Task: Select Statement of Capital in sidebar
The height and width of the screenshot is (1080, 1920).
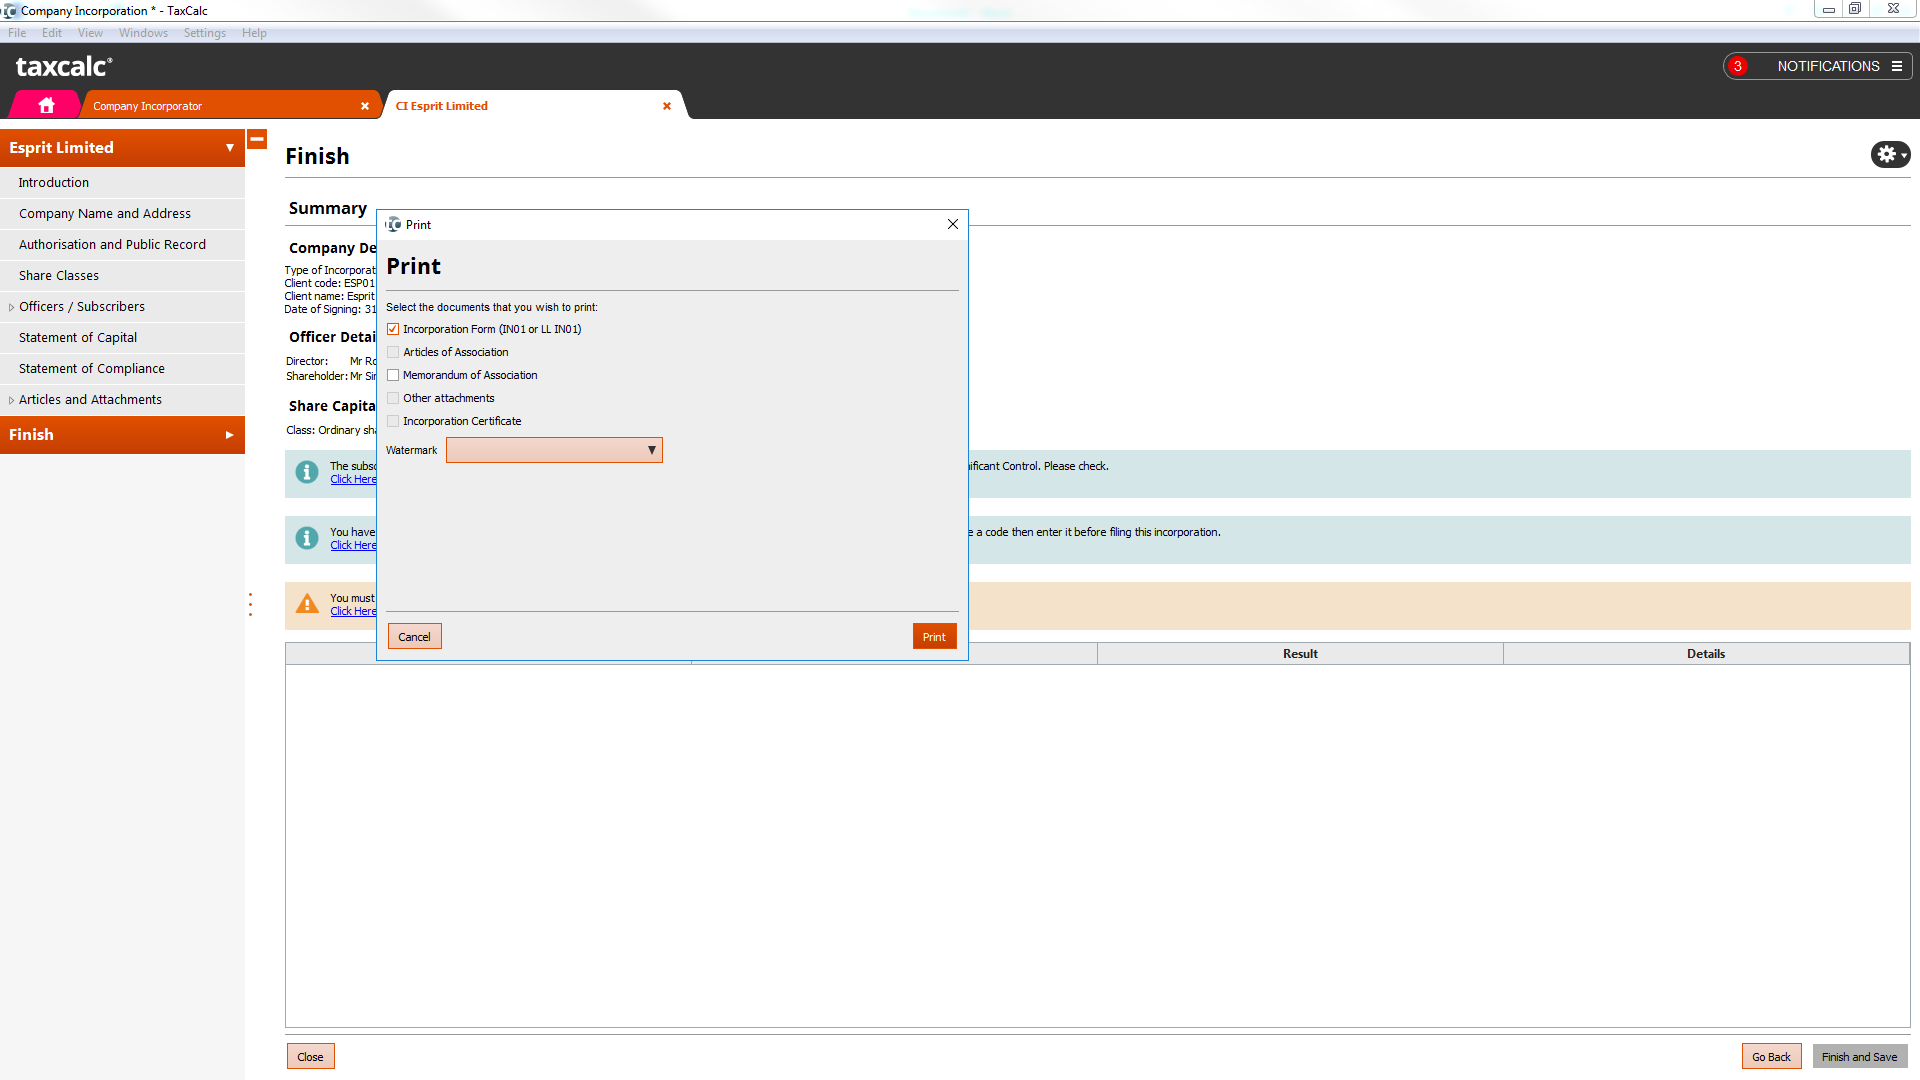Action: coord(78,338)
